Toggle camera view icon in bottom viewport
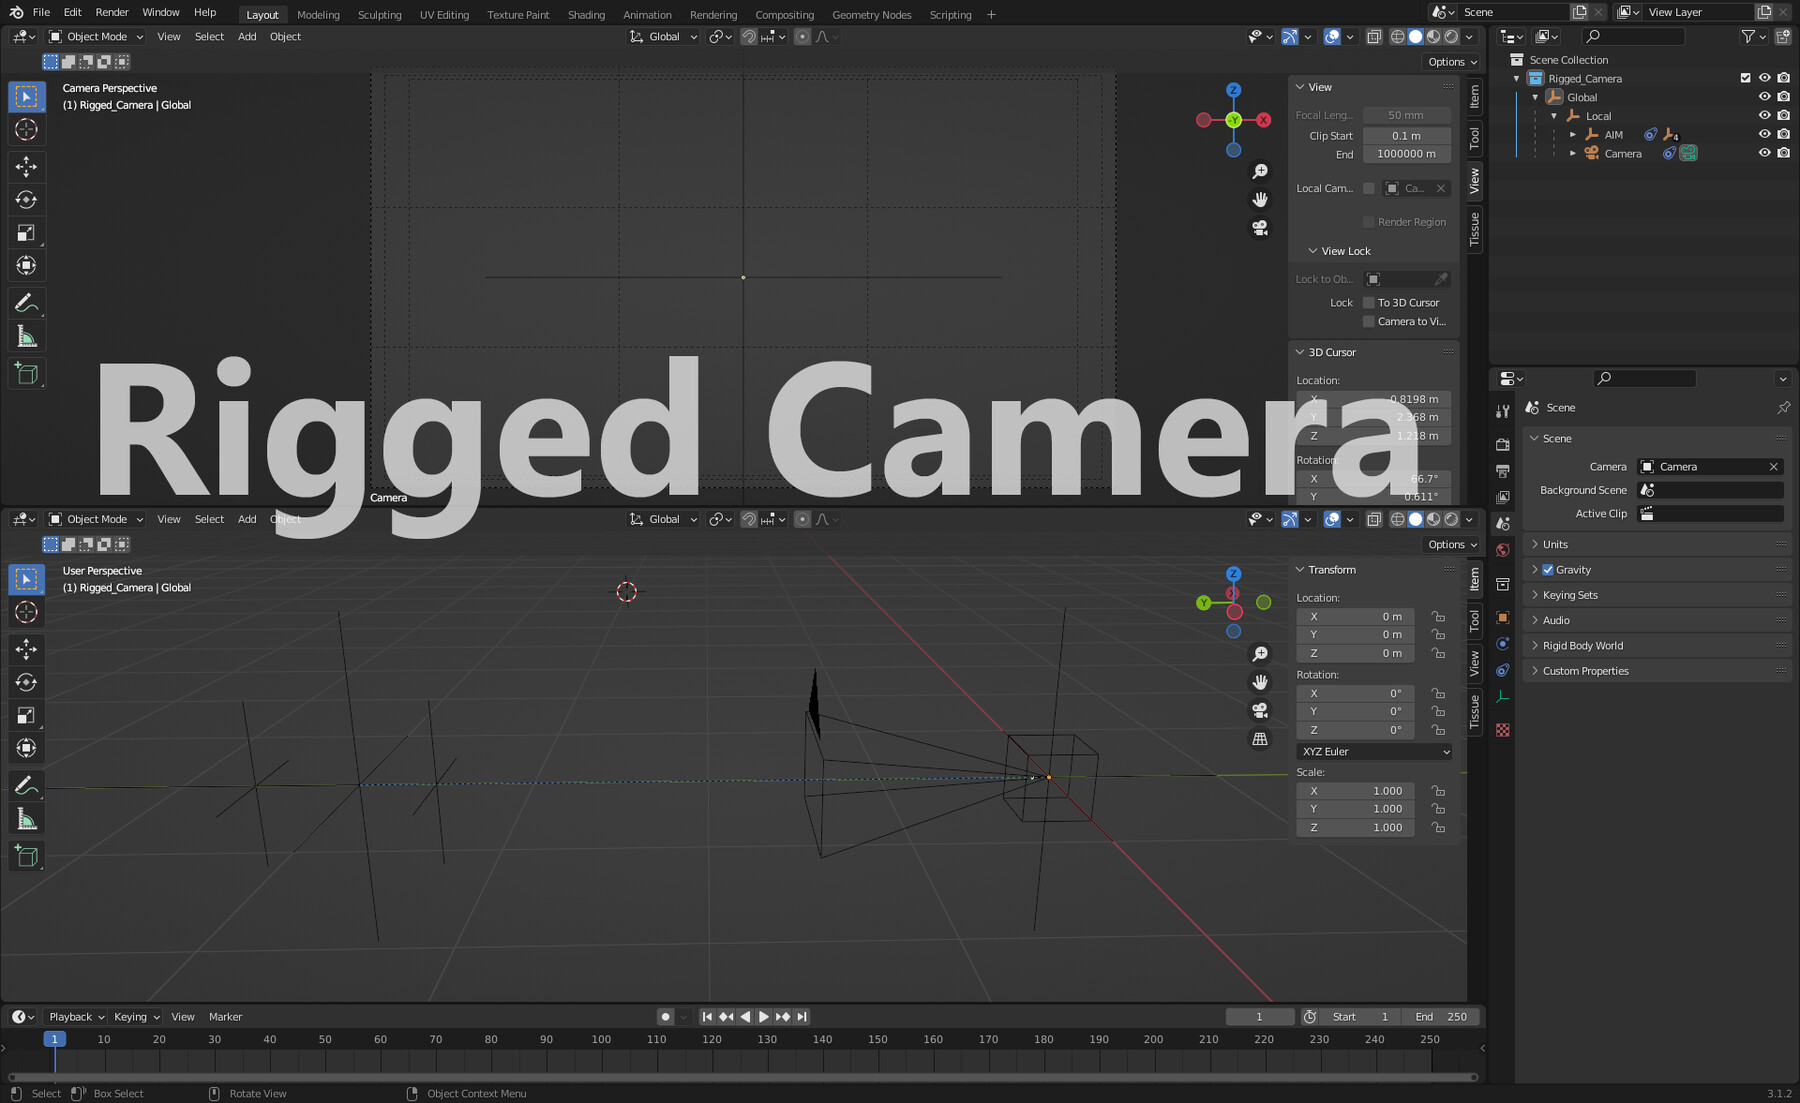 click(1260, 710)
